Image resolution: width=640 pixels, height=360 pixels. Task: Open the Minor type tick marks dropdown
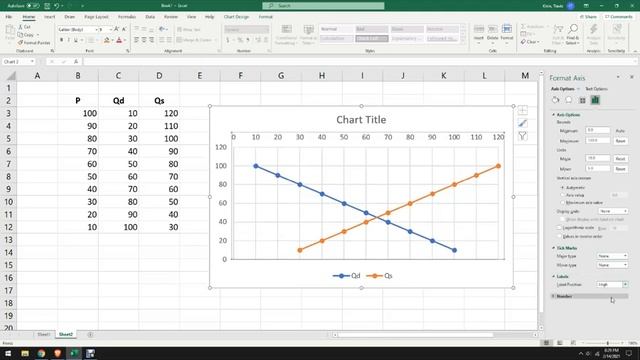pyautogui.click(x=612, y=265)
